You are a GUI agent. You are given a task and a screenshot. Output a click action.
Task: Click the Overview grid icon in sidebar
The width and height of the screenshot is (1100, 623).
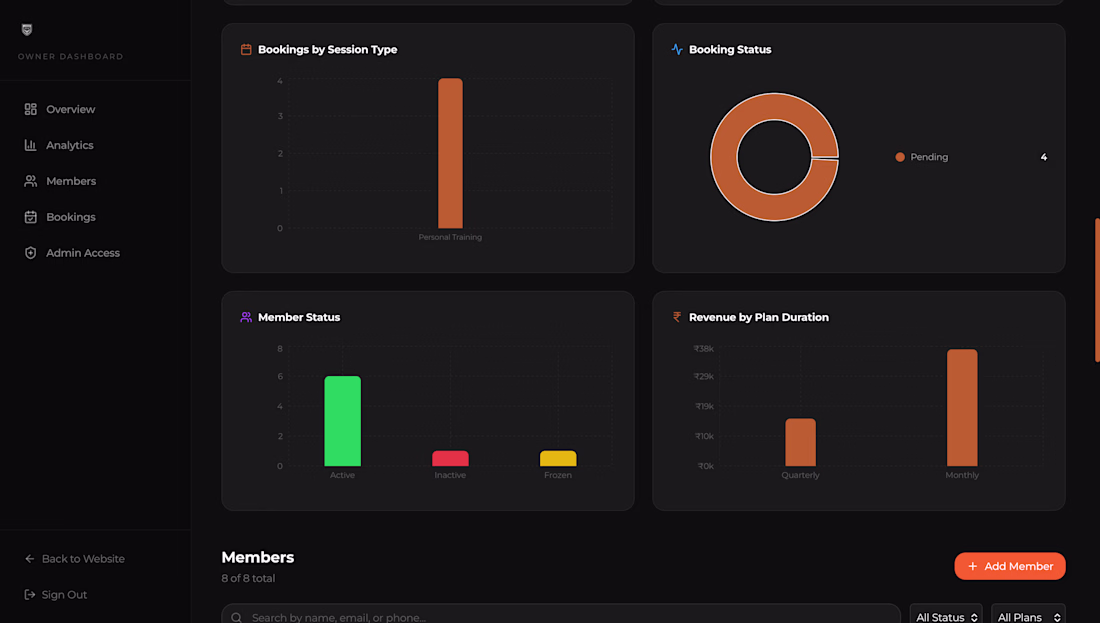(30, 109)
